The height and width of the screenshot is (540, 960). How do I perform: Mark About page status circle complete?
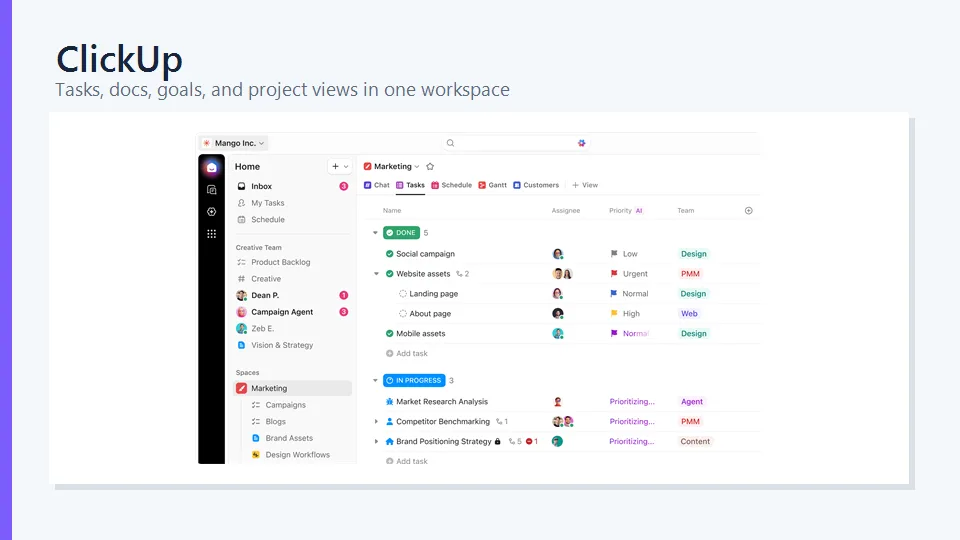[x=403, y=313]
